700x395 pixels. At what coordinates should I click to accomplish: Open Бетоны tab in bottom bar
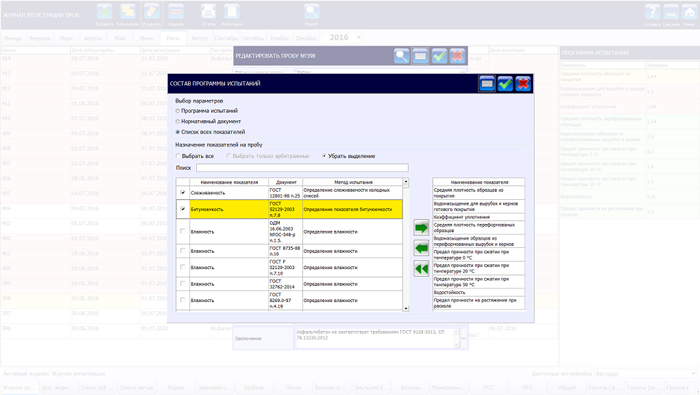point(410,387)
